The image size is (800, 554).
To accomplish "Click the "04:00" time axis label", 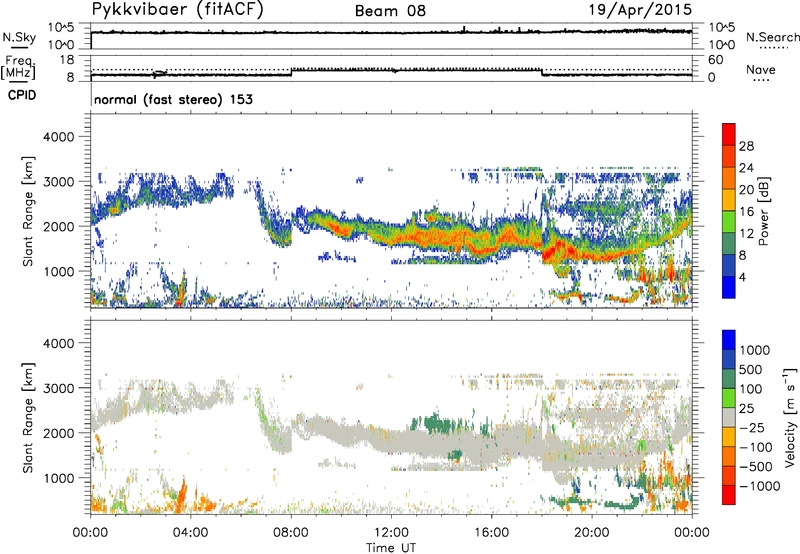I will 190,533.
